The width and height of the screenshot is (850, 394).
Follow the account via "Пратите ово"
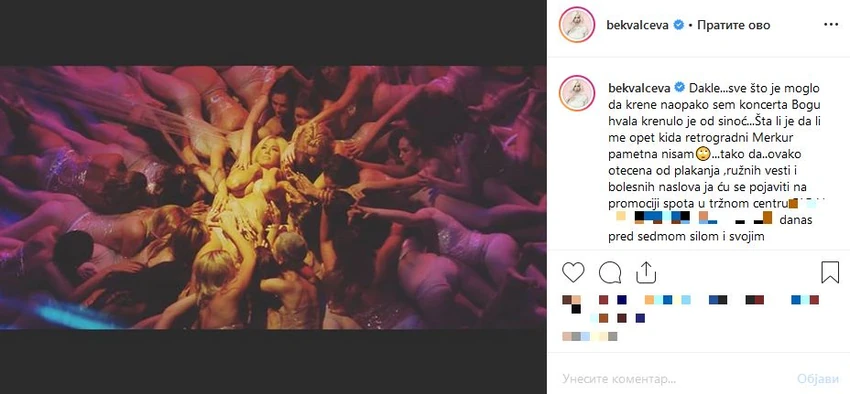point(733,25)
